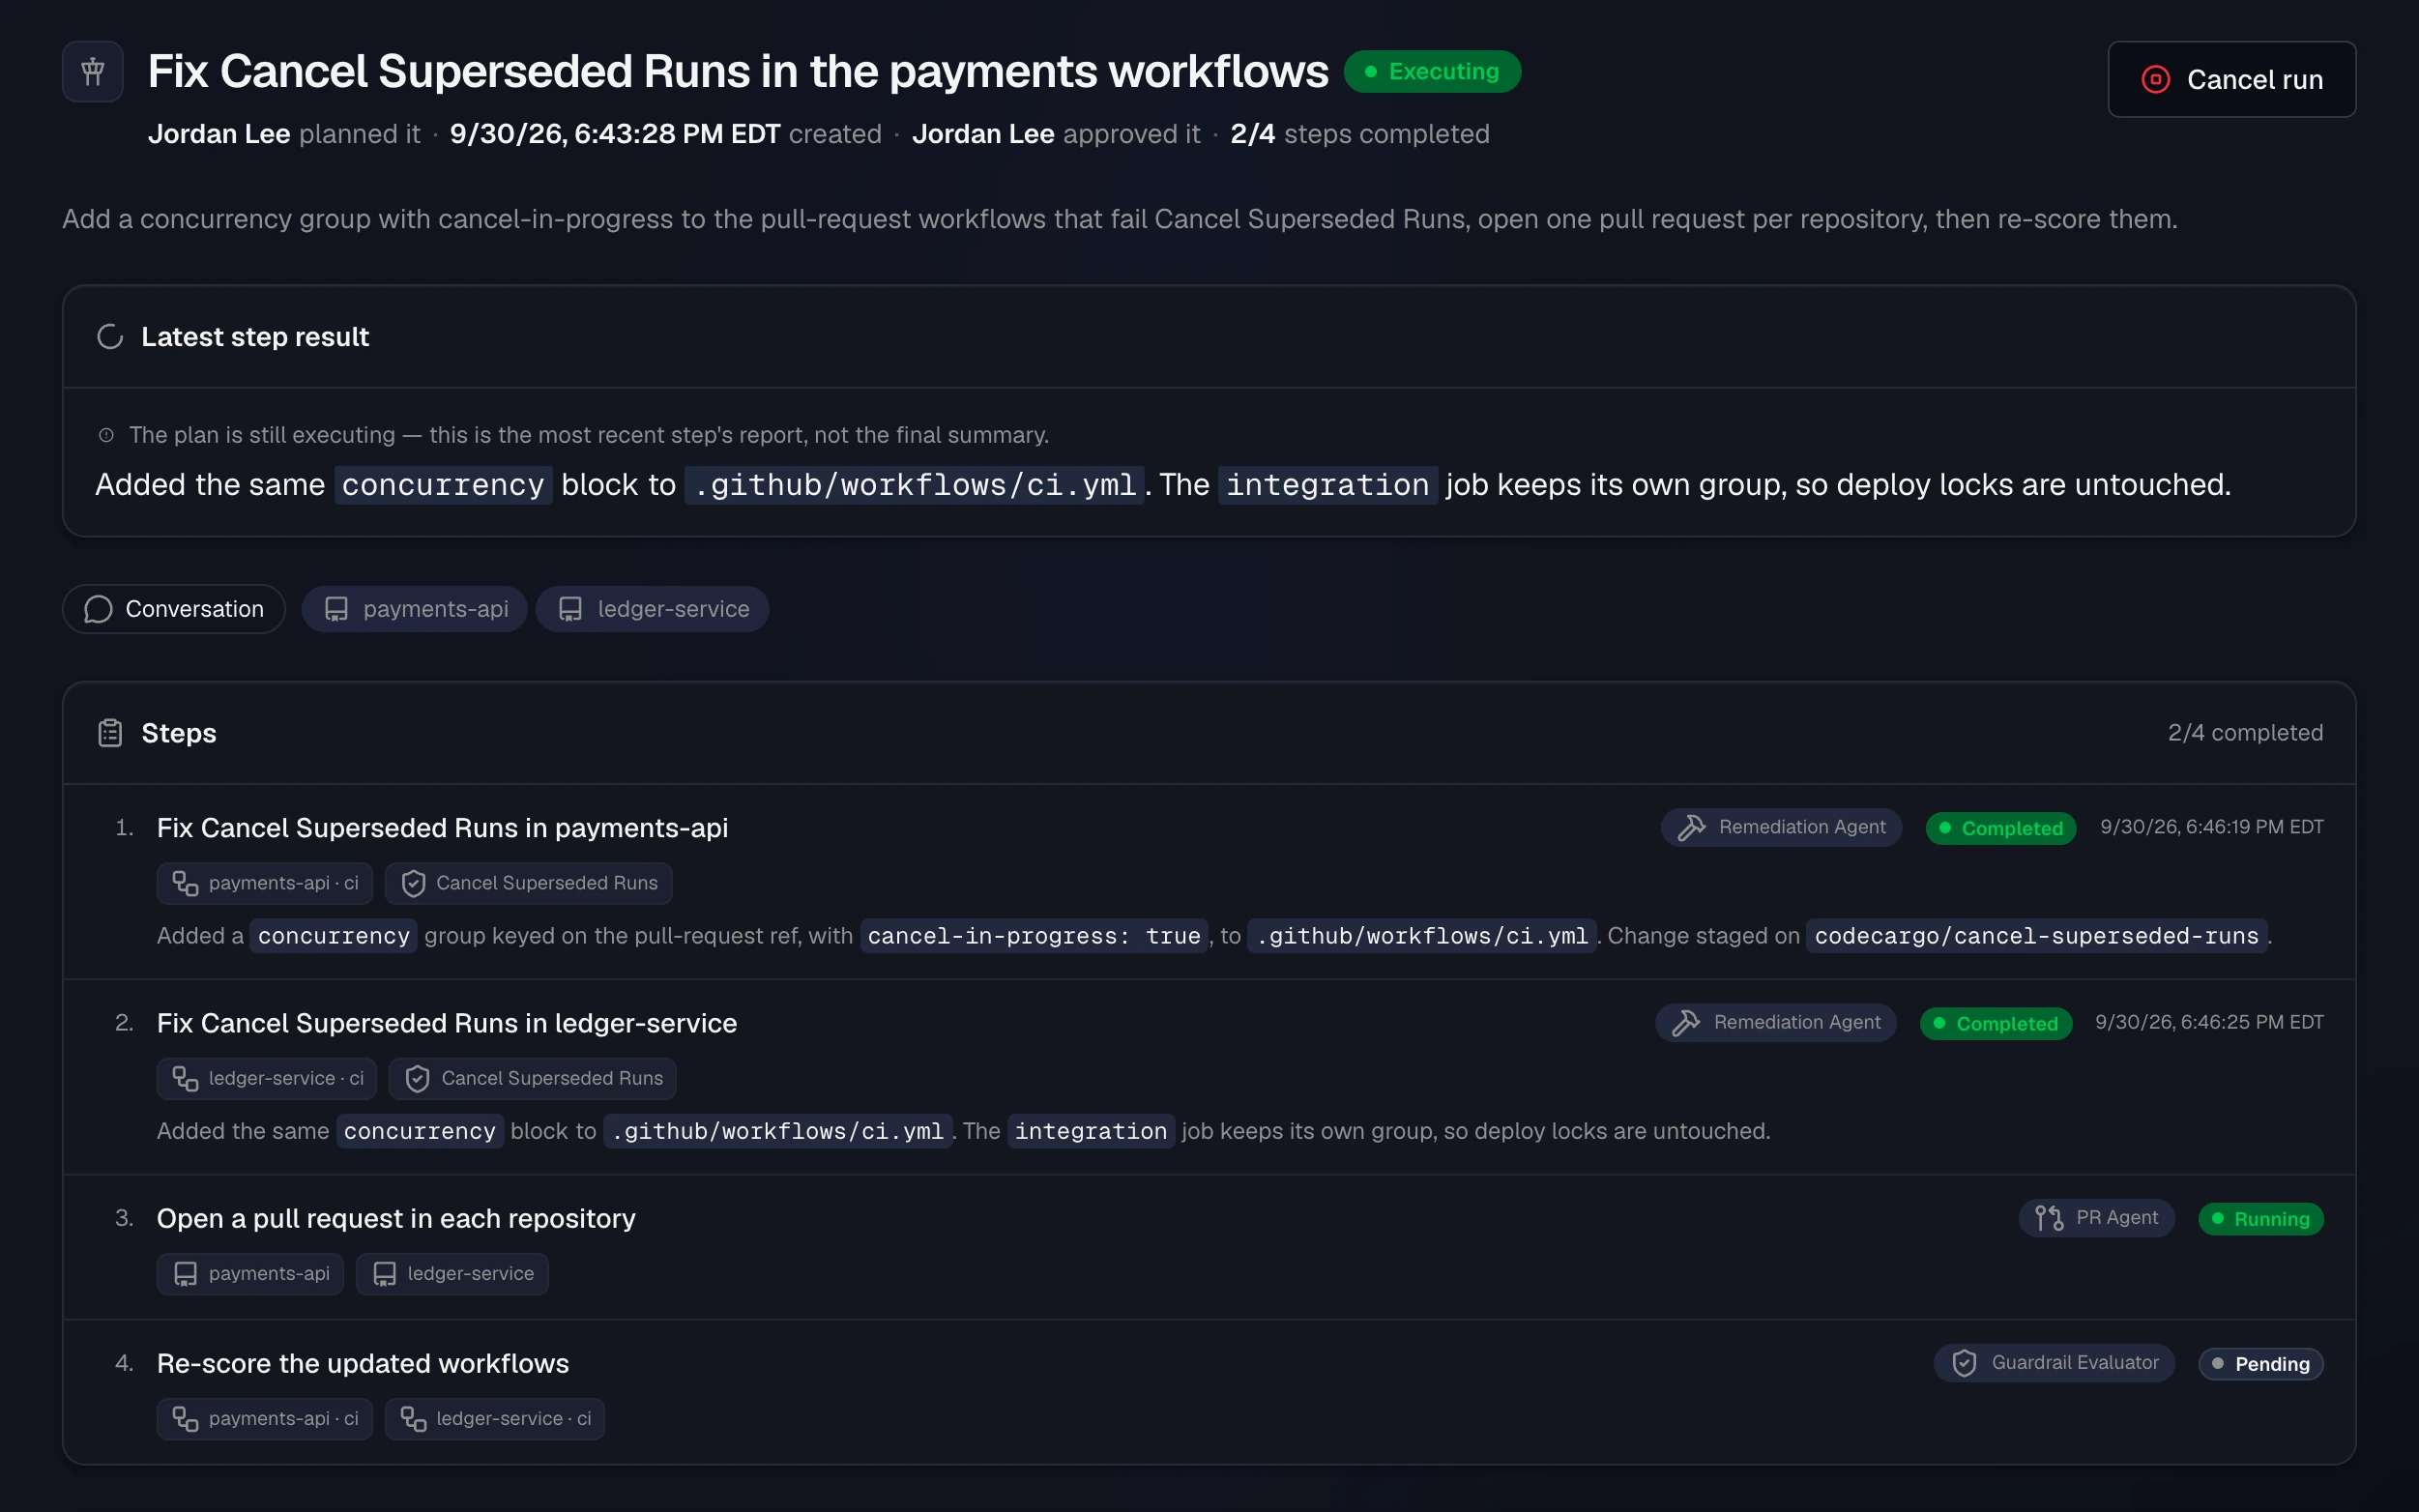Screen dimensions: 2419x1512
Task: Click the payments-api · ci chip in step 4
Action: point(265,1418)
